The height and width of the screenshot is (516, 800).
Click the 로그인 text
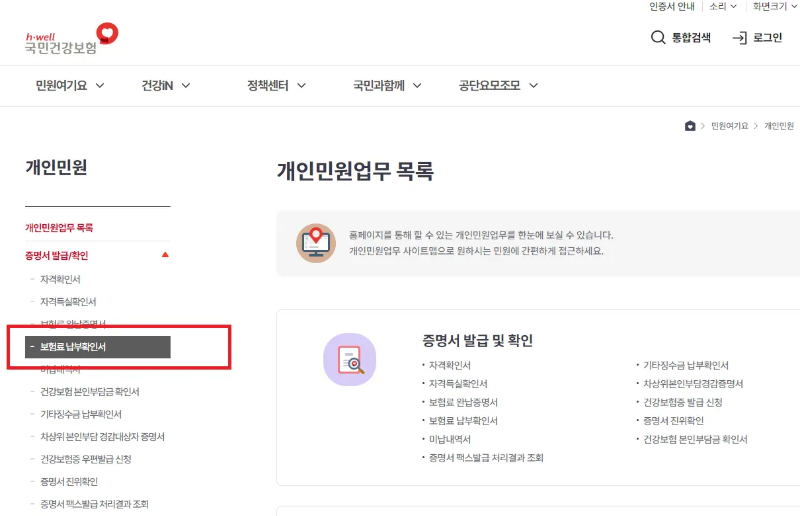[x=767, y=37]
